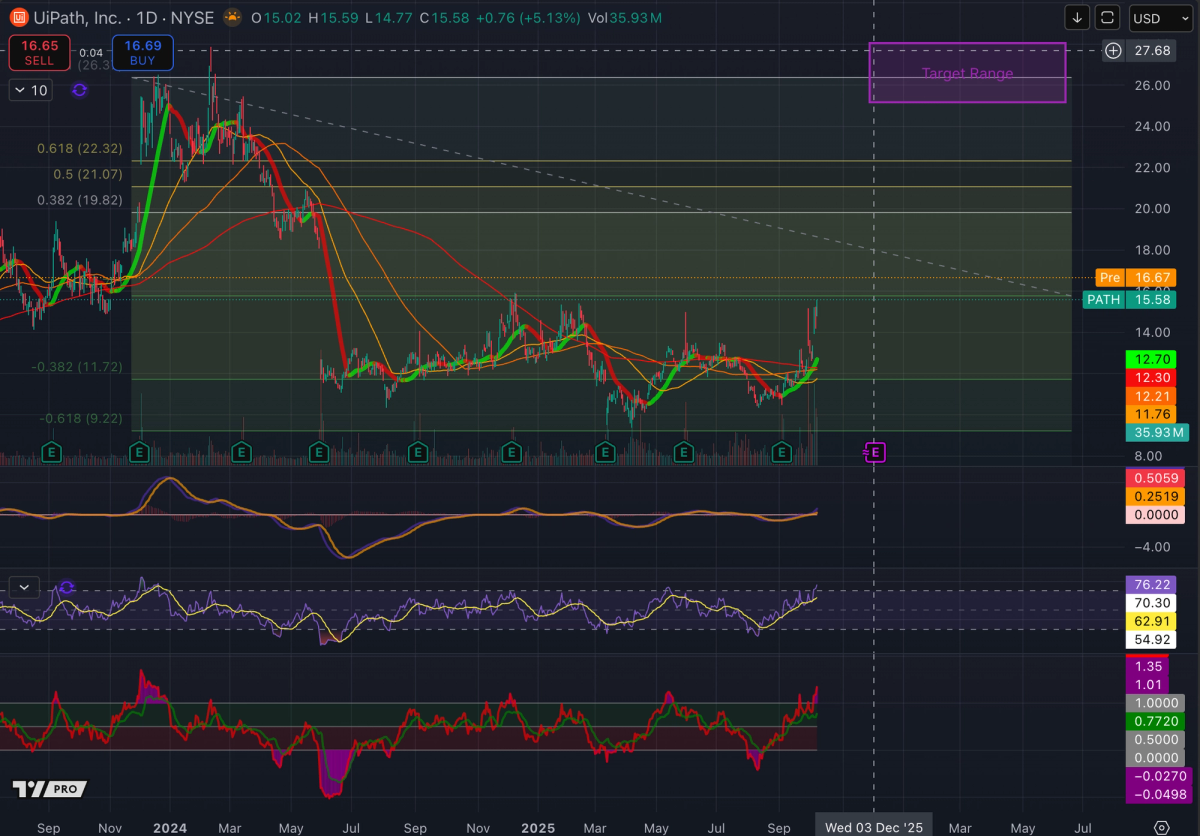Click the orange 0.2519 MACD value label
The width and height of the screenshot is (1200, 836).
[1155, 496]
